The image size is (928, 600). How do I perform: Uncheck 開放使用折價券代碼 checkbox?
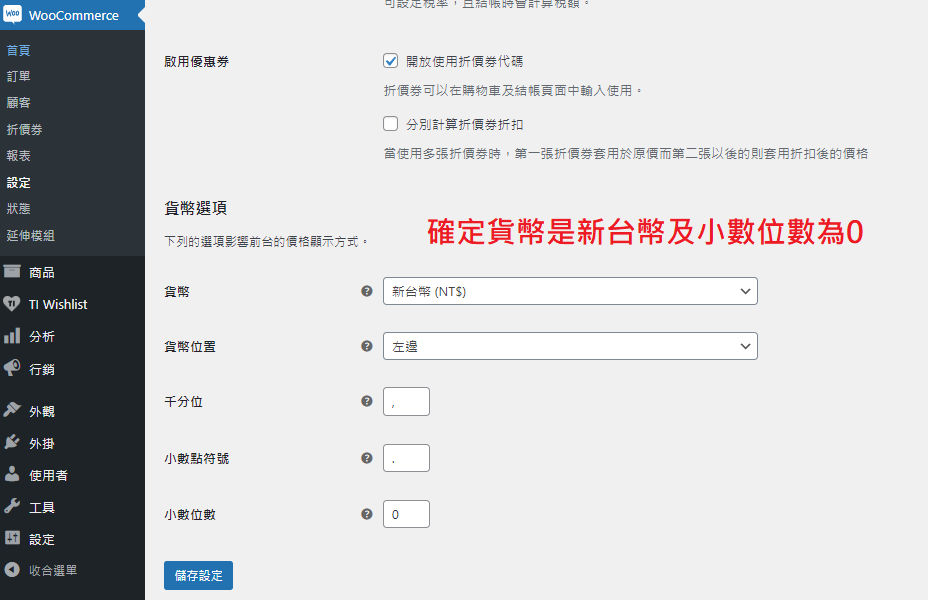coord(391,61)
